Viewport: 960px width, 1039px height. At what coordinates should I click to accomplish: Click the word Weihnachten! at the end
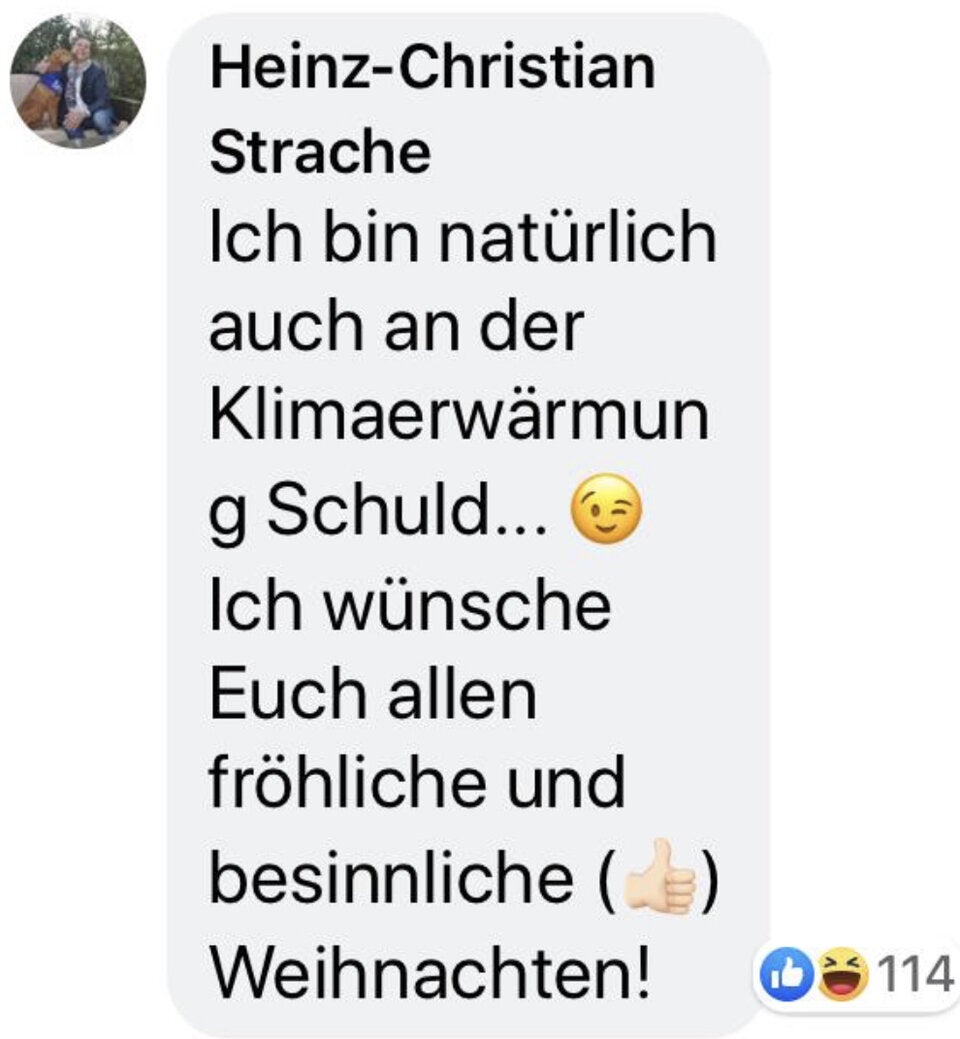tap(431, 973)
